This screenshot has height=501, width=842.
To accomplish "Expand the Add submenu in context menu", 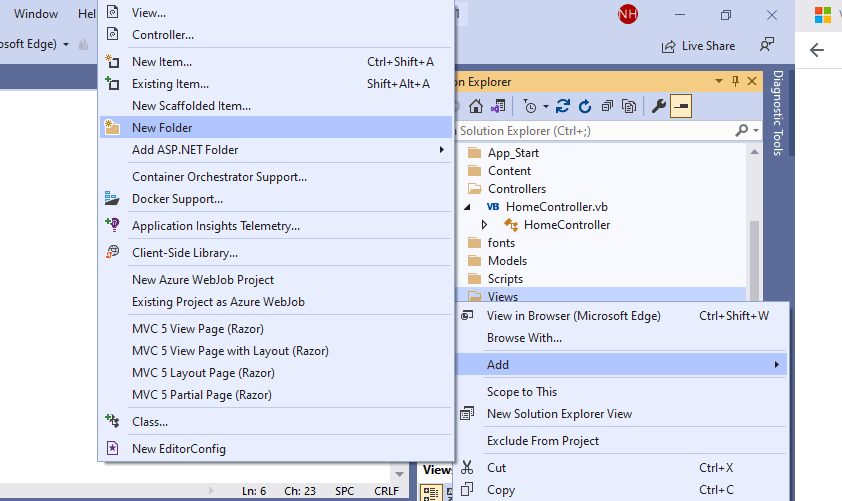I will [x=621, y=365].
